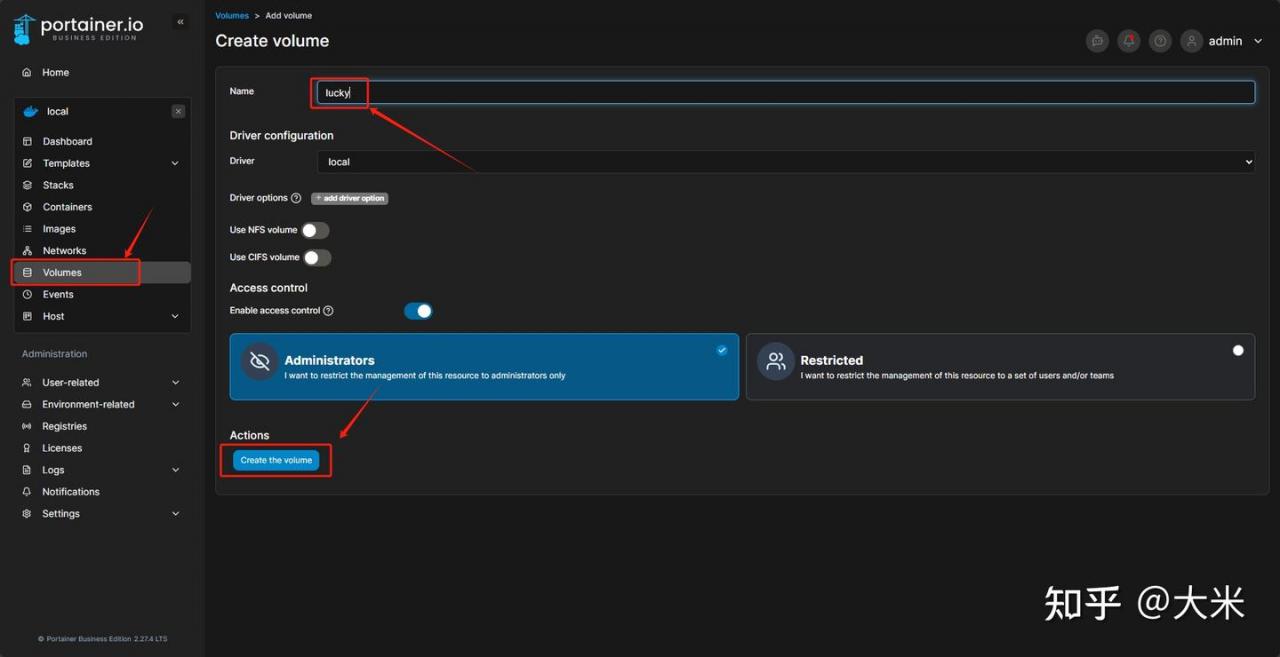
Task: Click the Restricted people icon
Action: click(x=776, y=362)
